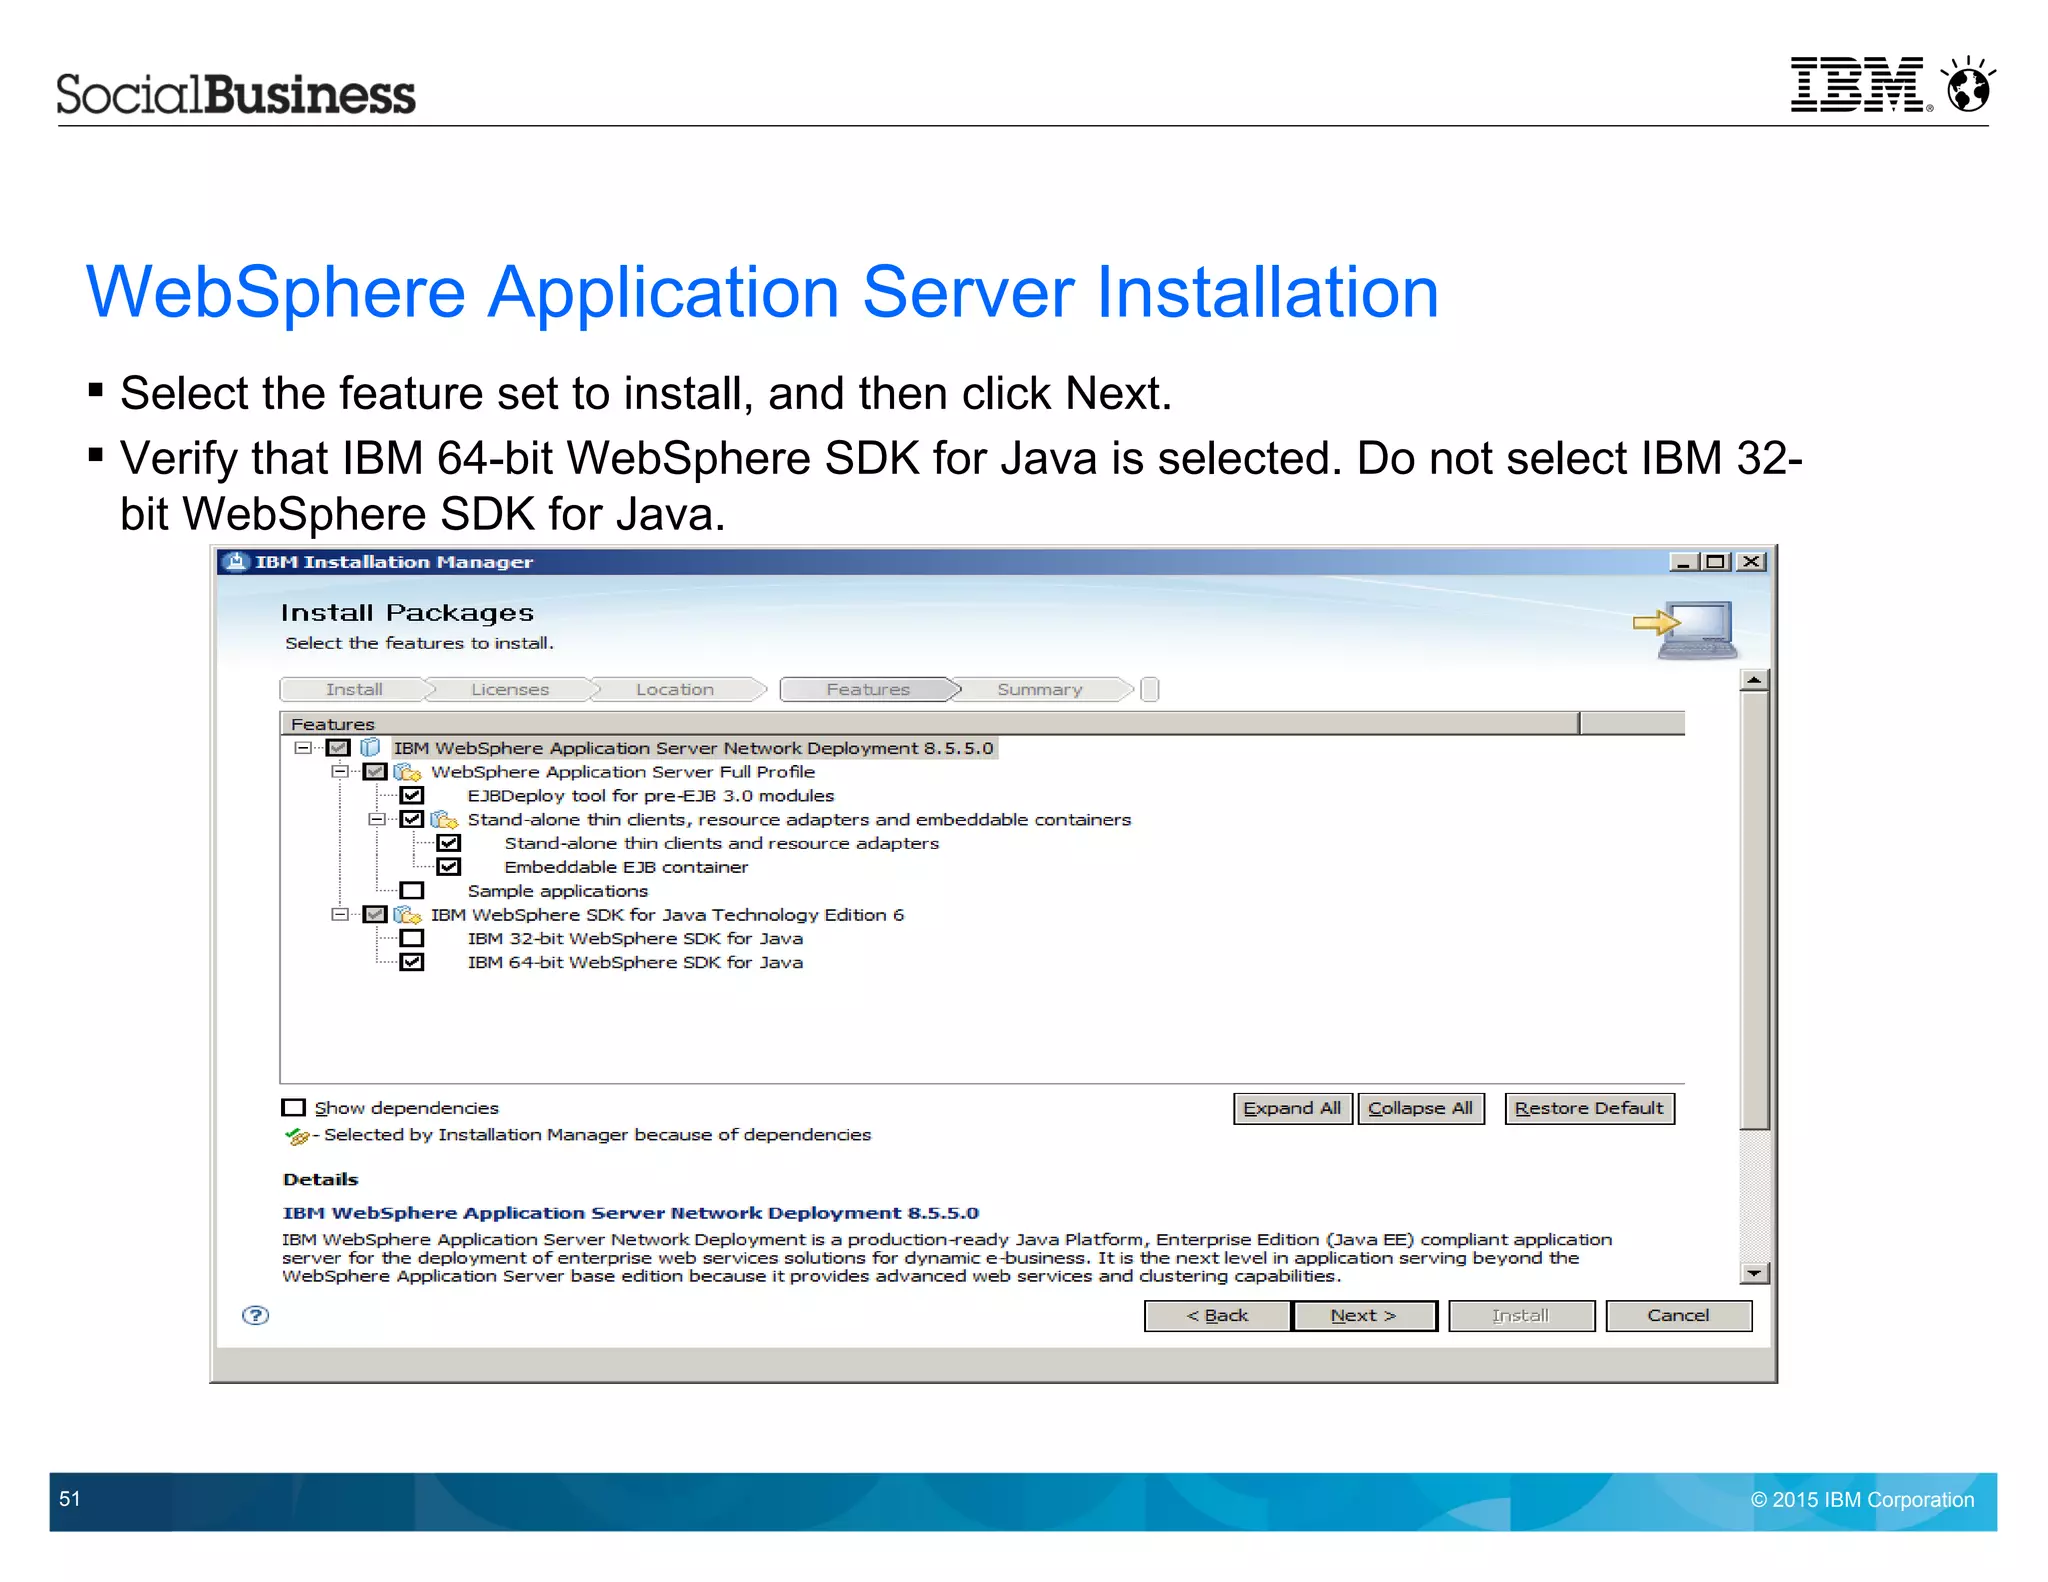Go to the Location wizard step
Screen dimensions: 2048x1582
tap(675, 689)
